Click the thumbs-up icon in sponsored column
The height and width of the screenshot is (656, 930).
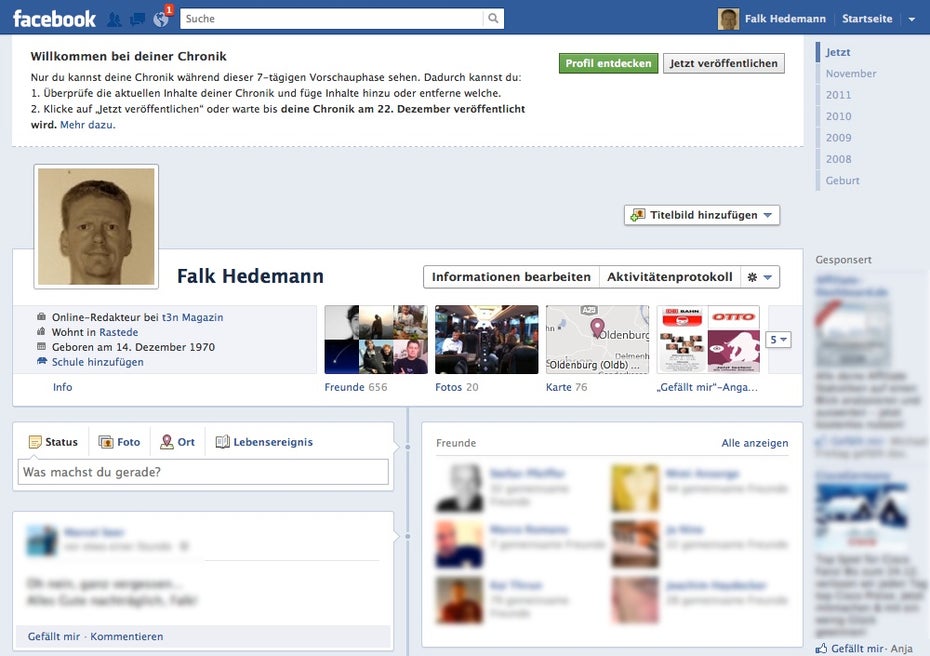tap(821, 648)
